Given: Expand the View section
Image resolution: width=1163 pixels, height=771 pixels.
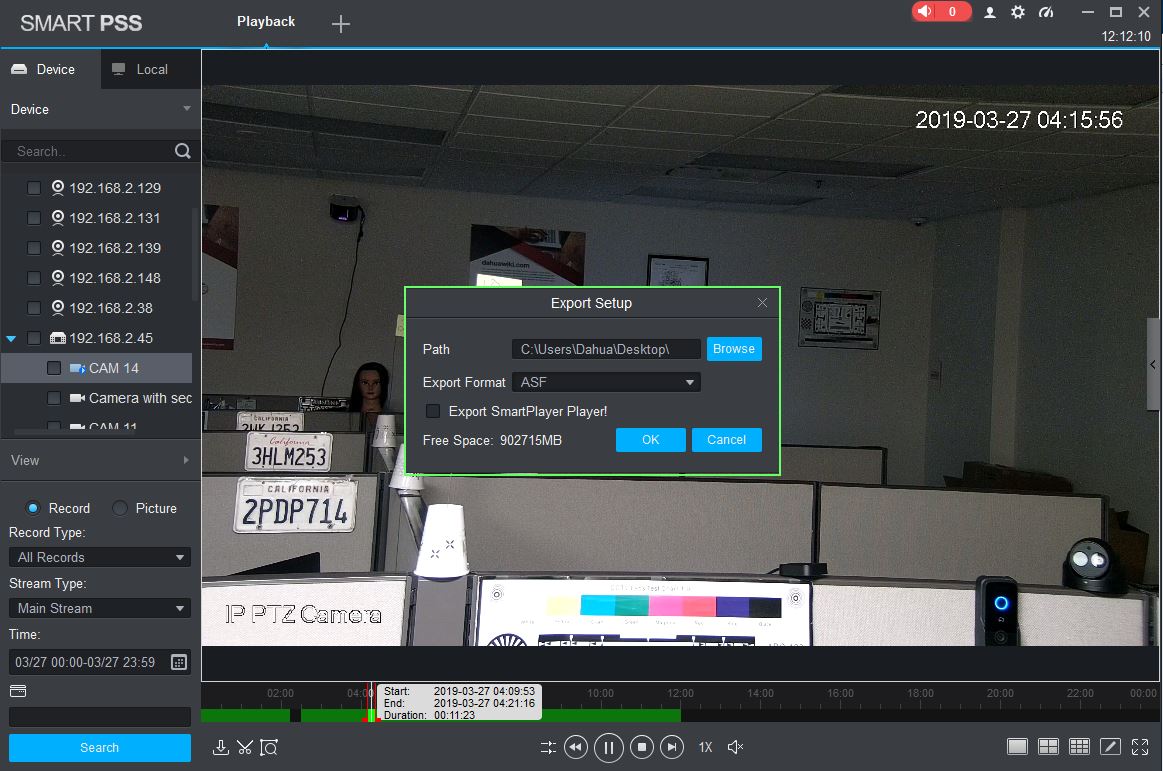Looking at the screenshot, I should pos(100,460).
